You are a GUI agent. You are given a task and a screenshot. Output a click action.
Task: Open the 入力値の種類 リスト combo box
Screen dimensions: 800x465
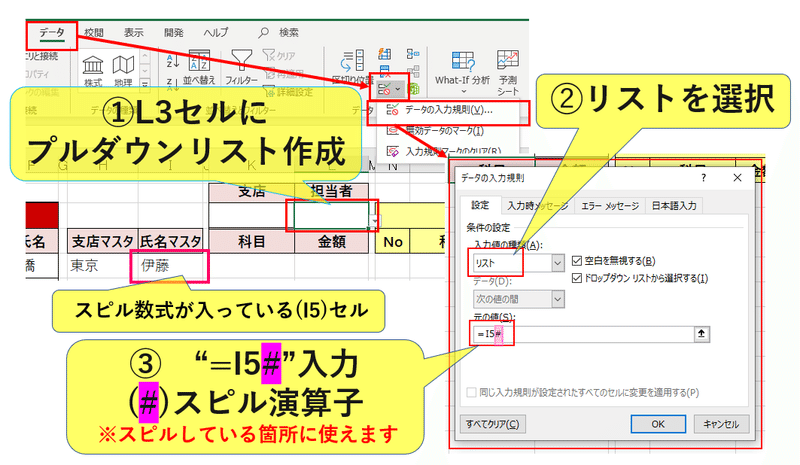pos(518,263)
